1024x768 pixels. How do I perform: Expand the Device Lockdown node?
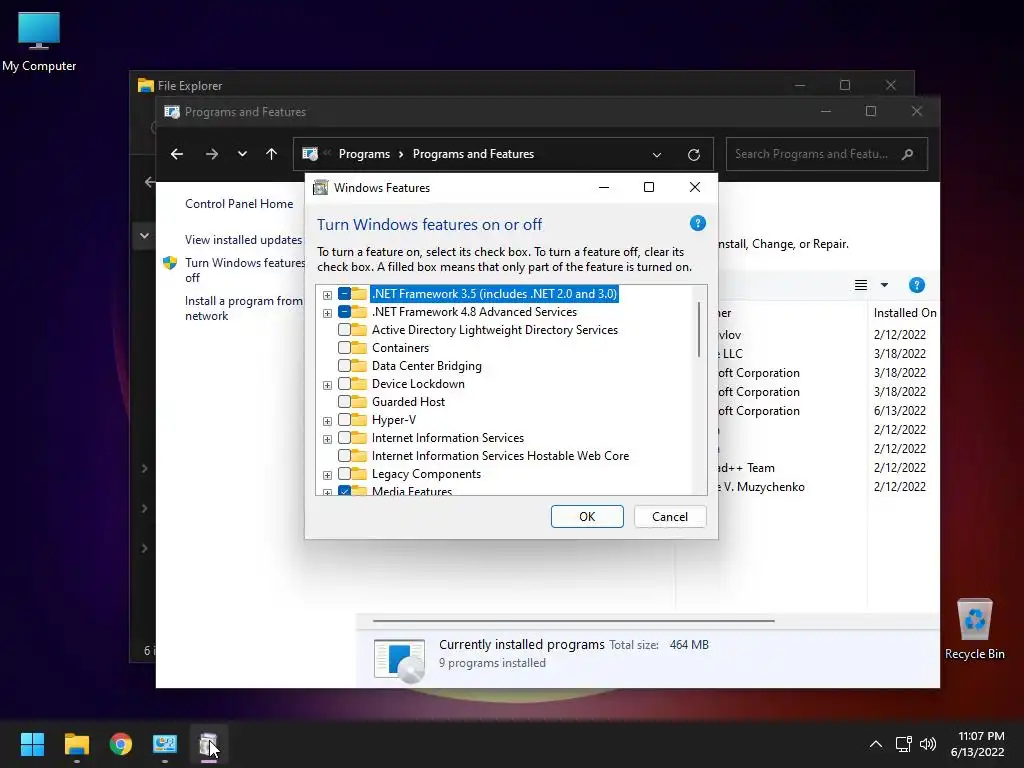327,385
